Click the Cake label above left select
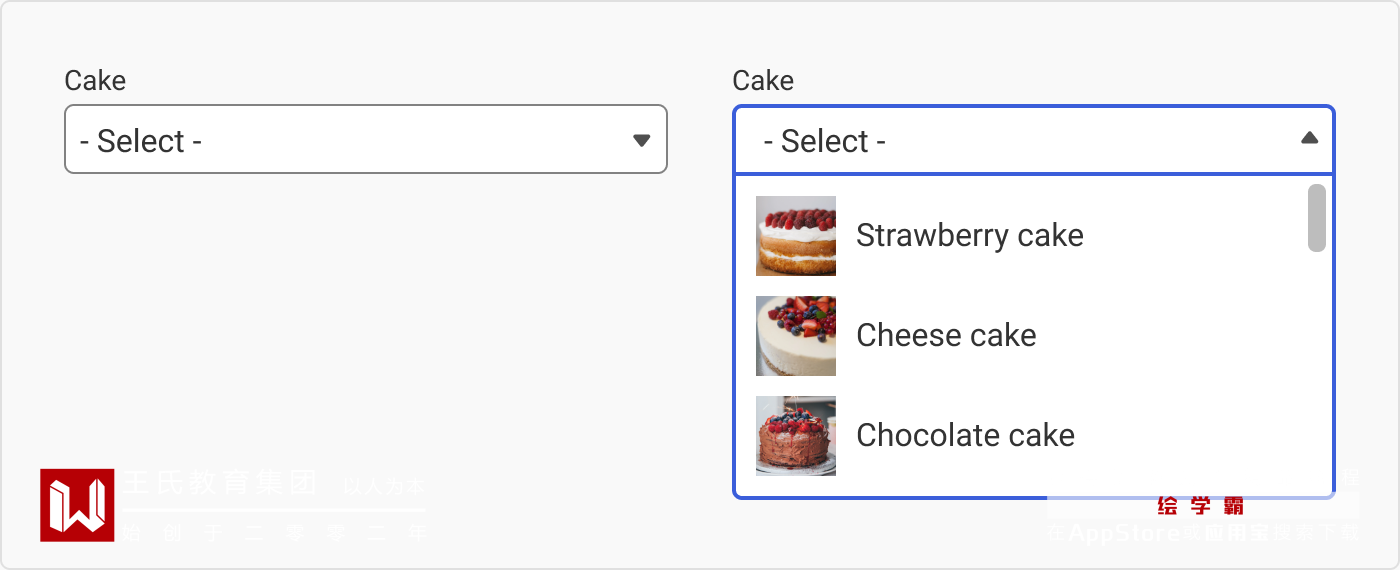 [95, 81]
